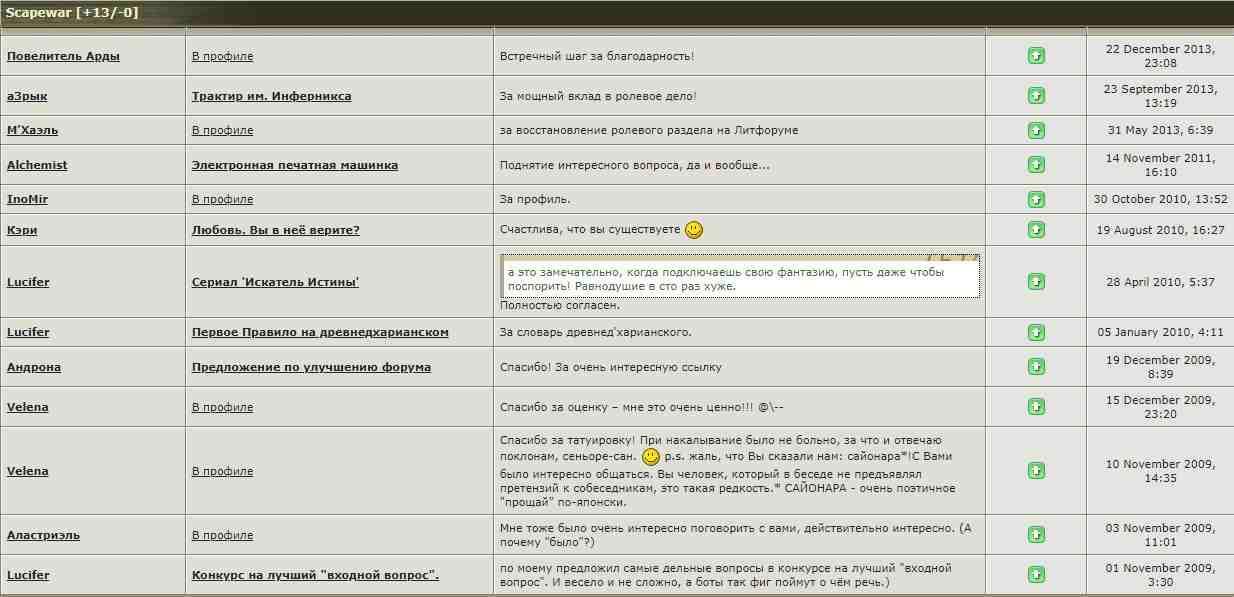
Task: Click green arrow icon in М'Хаэль row
Action: [x=1036, y=130]
